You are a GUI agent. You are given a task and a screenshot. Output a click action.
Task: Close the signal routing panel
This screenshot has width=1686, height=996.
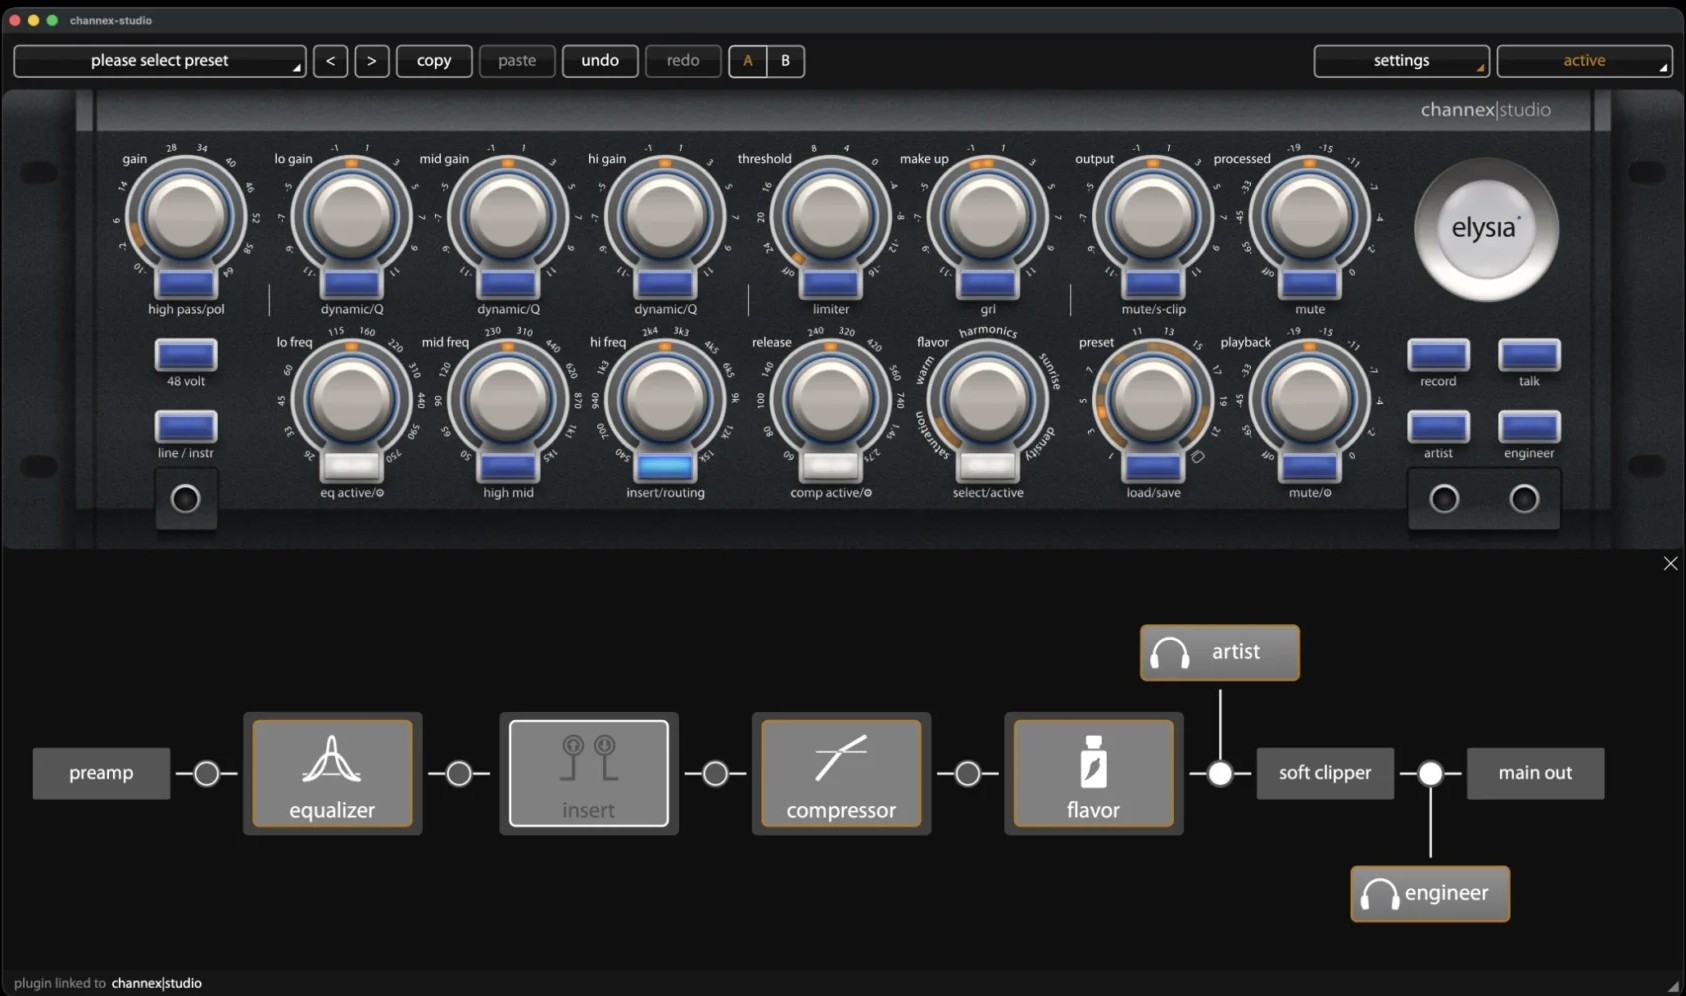[1670, 564]
